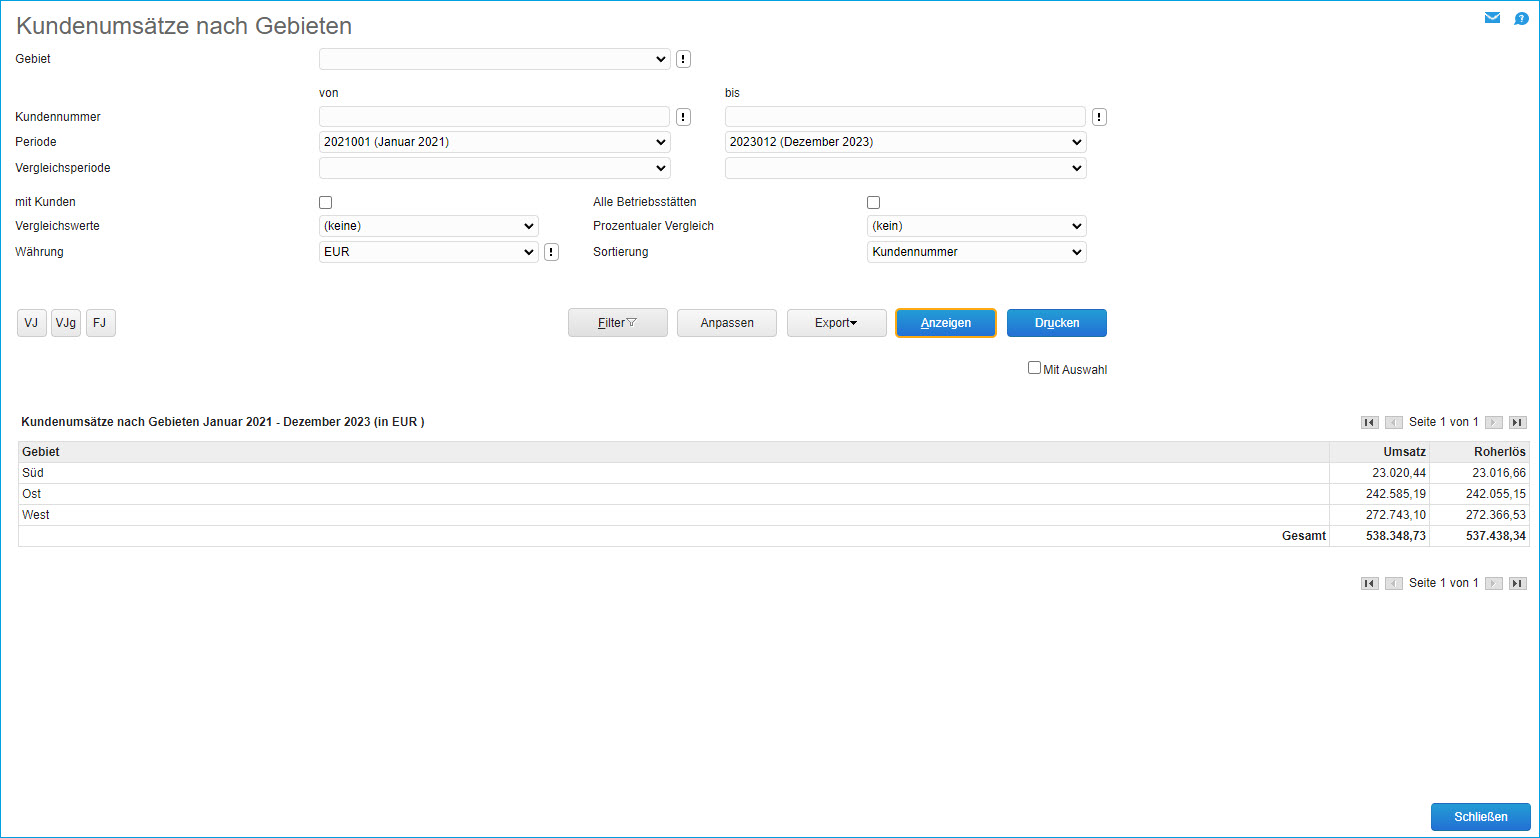Click the VJg quick period button
This screenshot has width=1540, height=838.
pos(66,323)
